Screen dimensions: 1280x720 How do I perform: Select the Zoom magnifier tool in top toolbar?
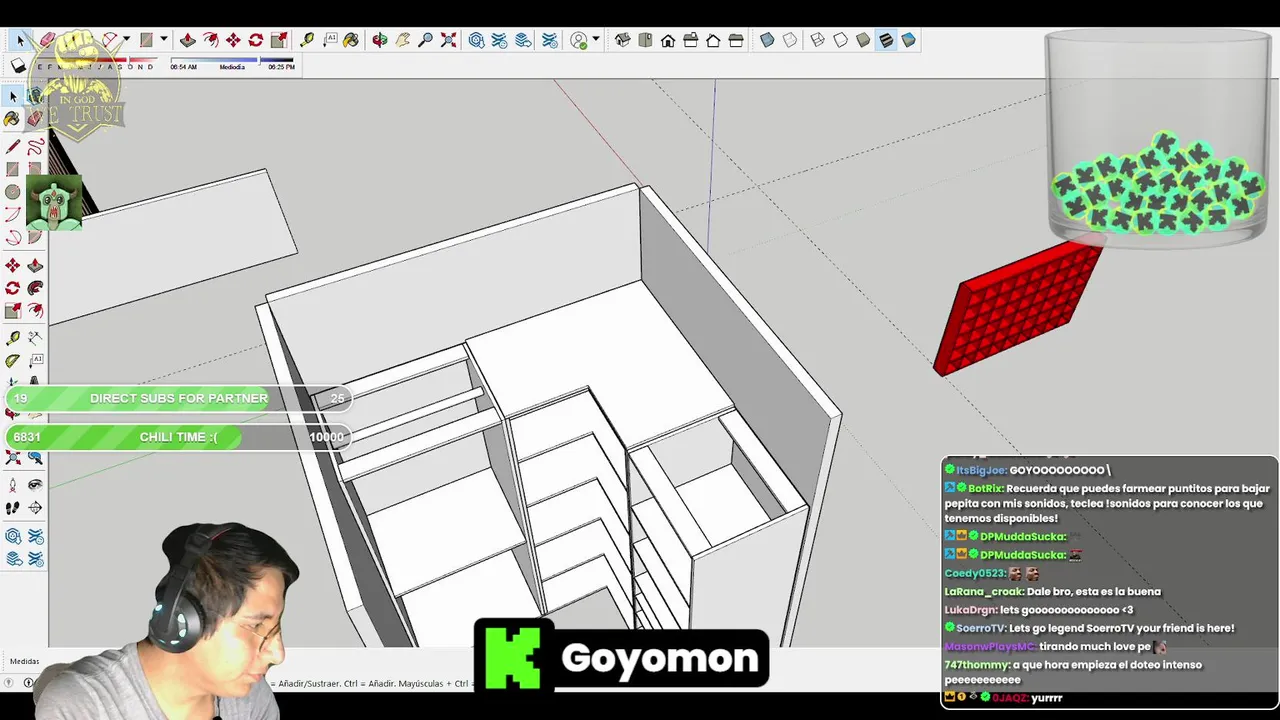[x=425, y=40]
